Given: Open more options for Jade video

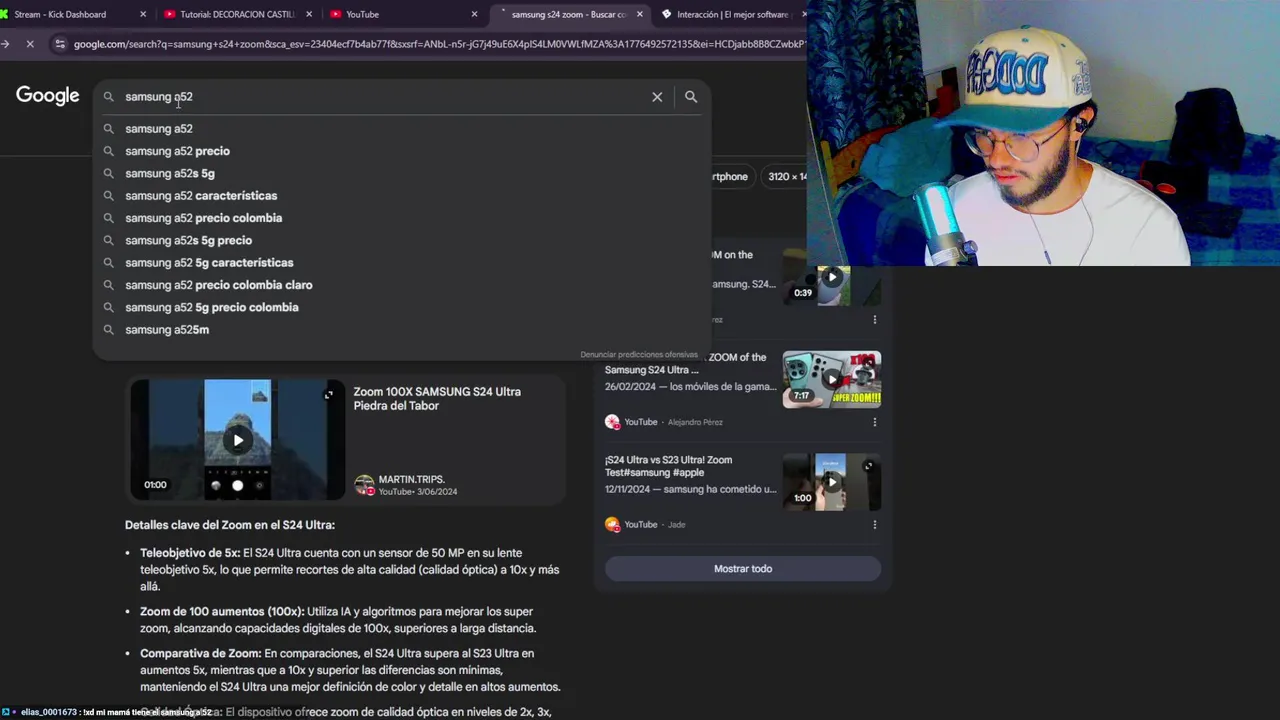Looking at the screenshot, I should pyautogui.click(x=874, y=525).
